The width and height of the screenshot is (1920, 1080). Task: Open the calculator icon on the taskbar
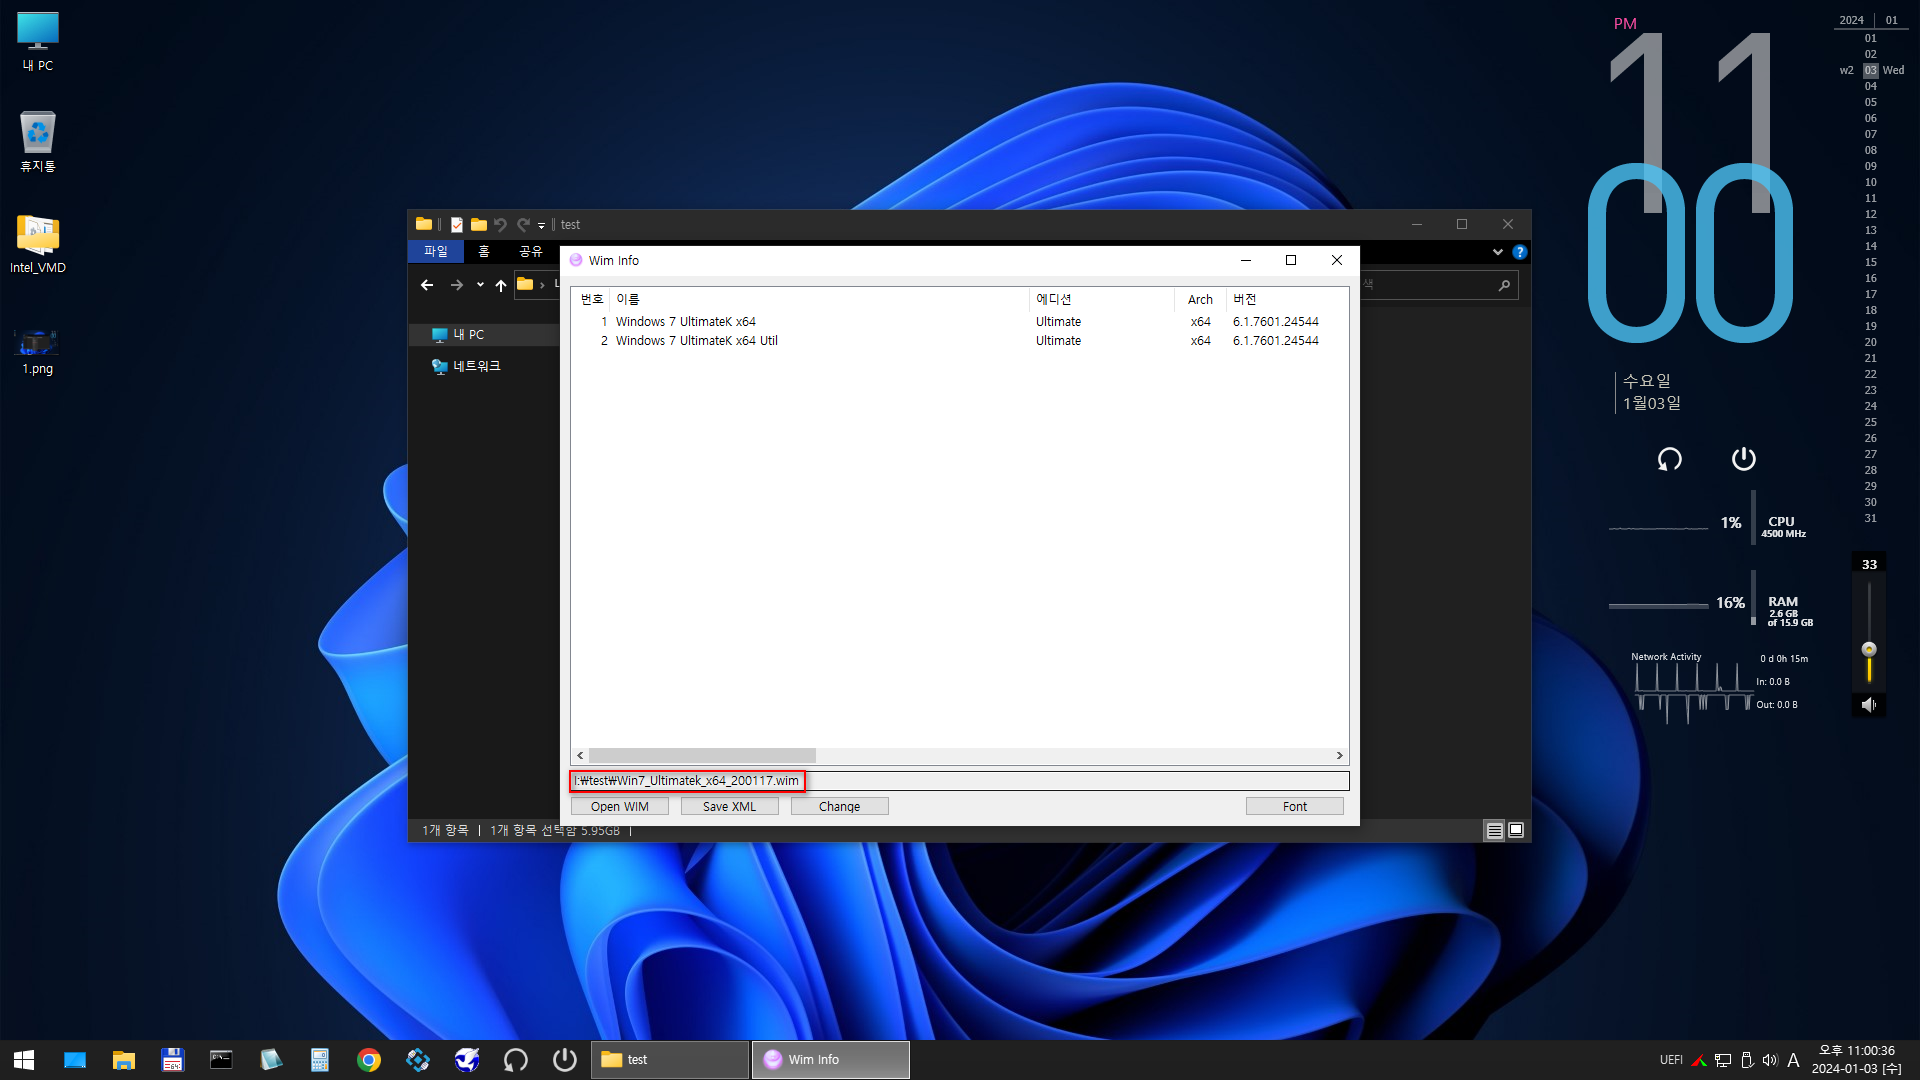click(320, 1060)
